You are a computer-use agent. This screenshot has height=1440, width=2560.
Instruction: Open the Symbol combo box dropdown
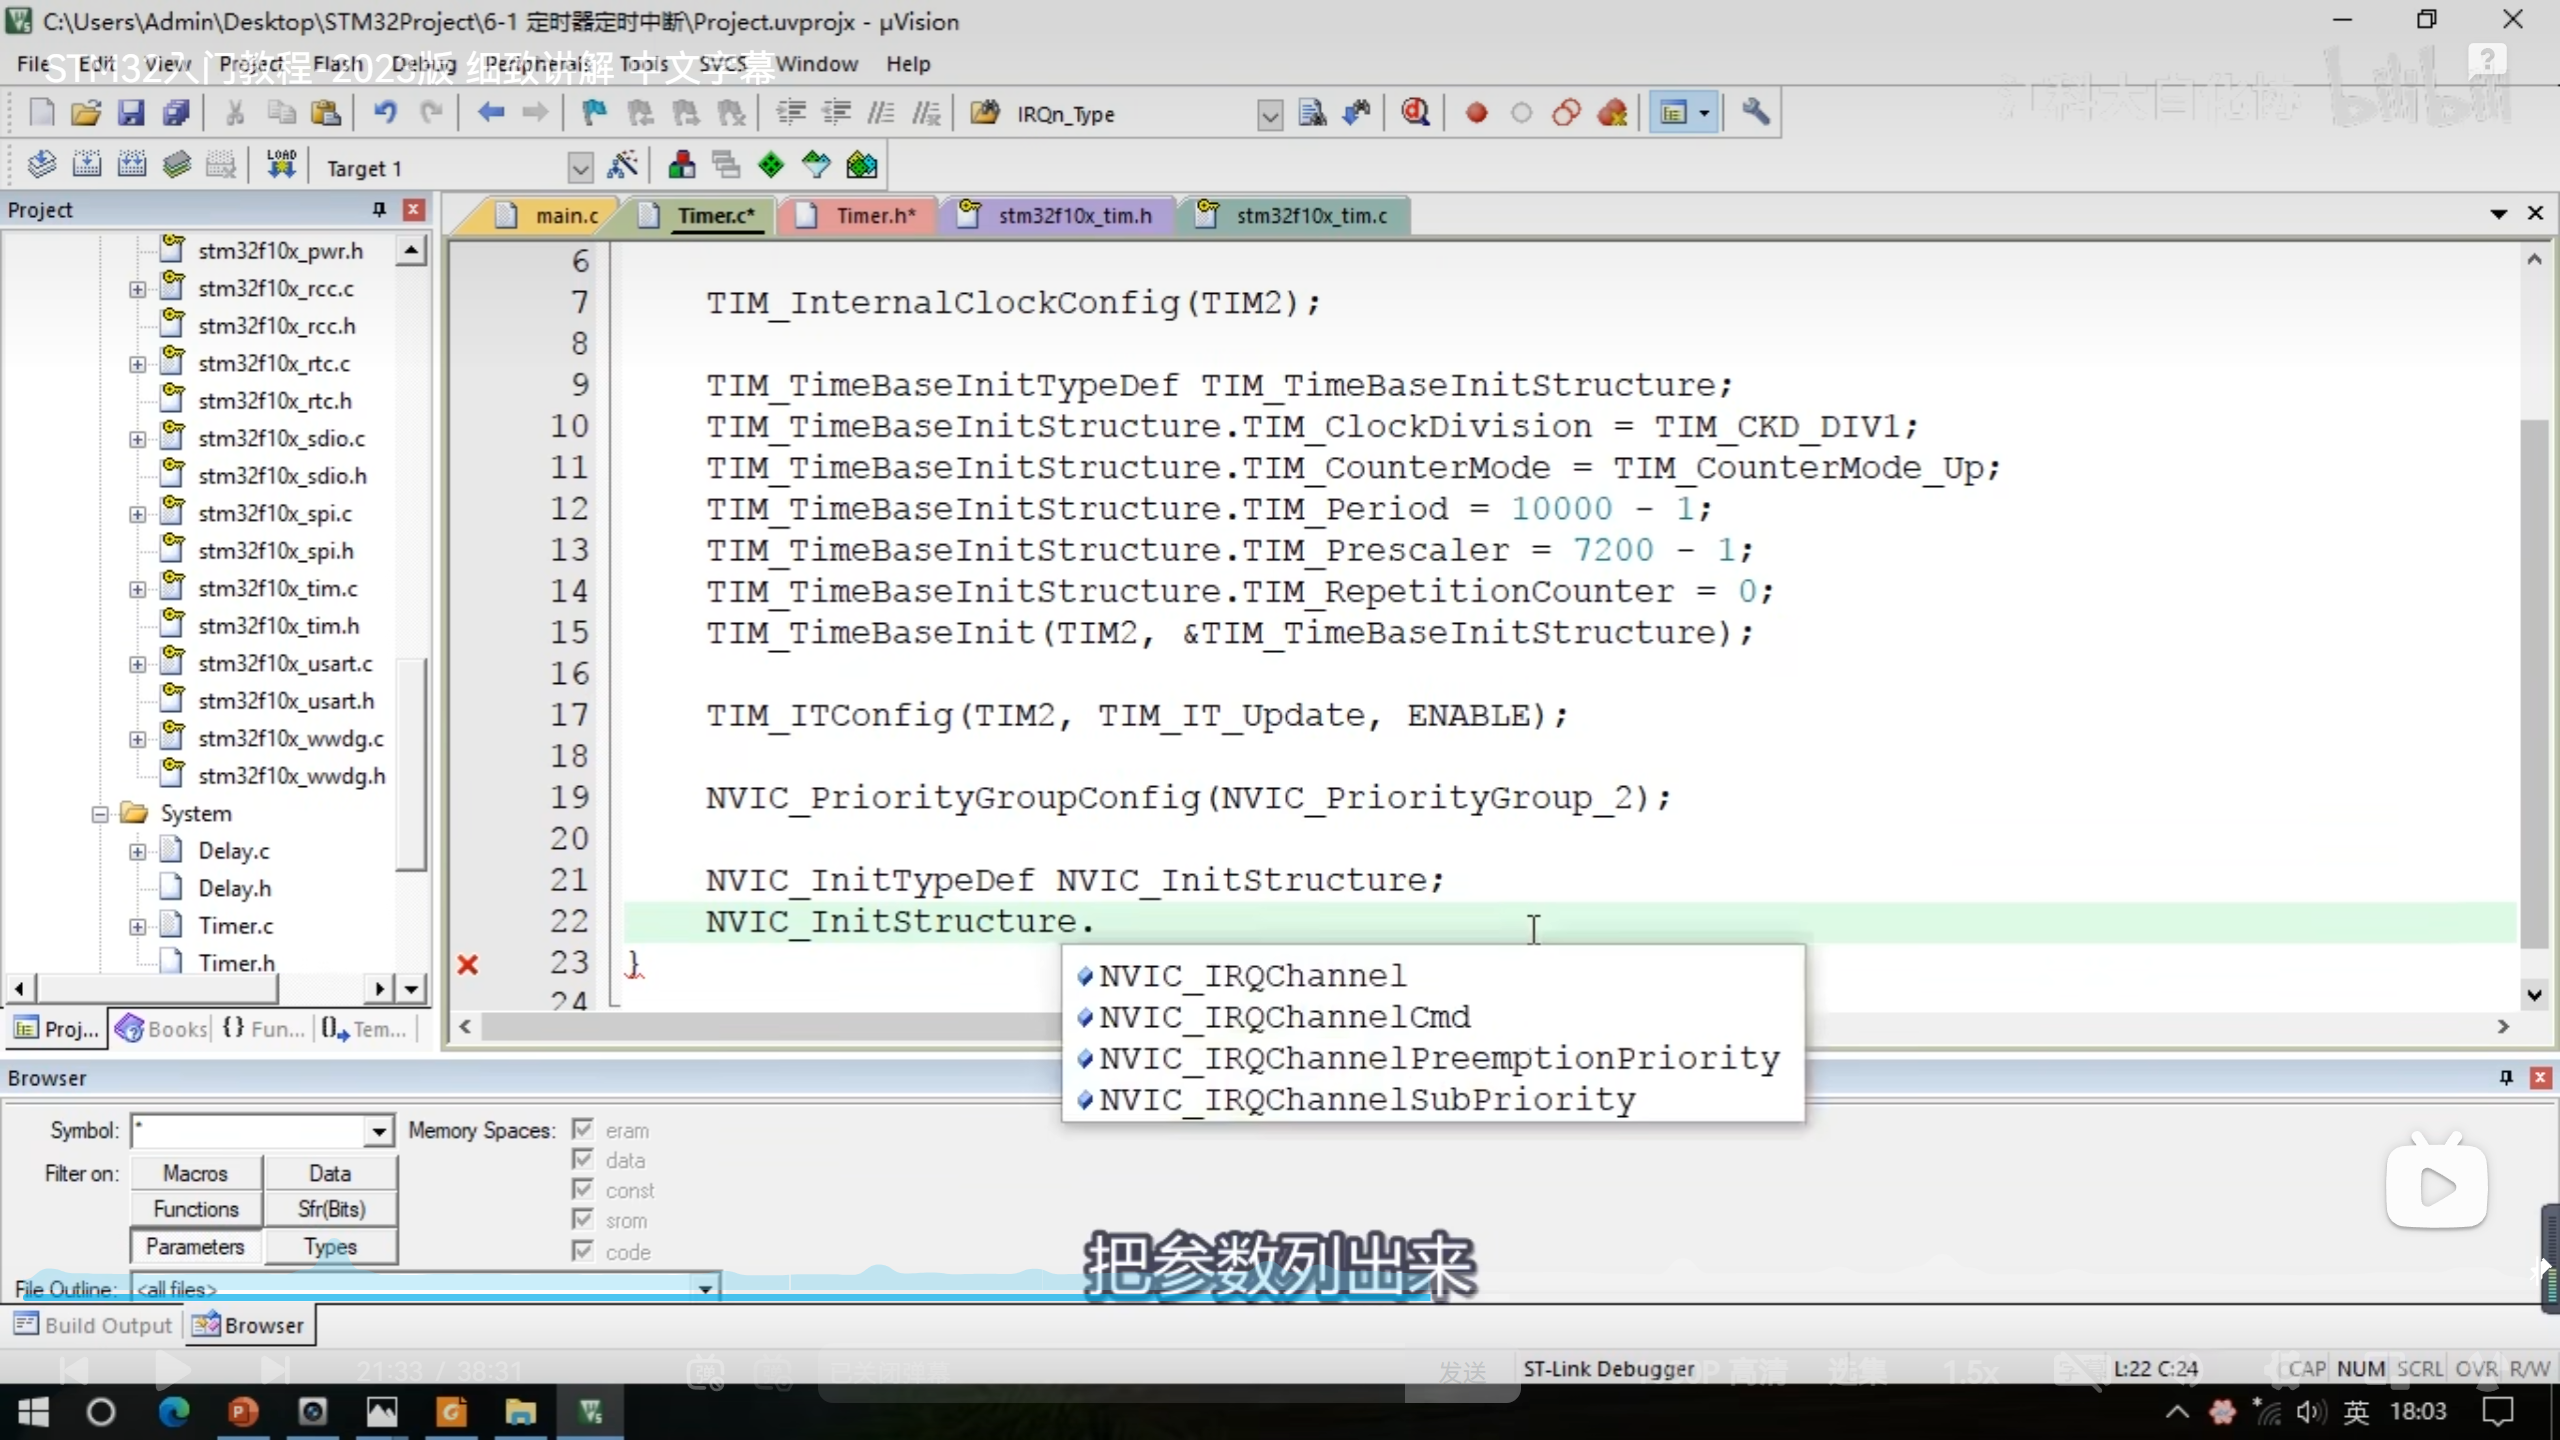click(x=378, y=1131)
